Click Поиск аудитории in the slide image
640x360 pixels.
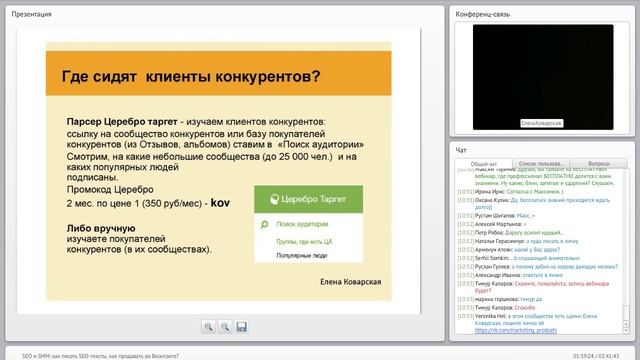pos(302,224)
